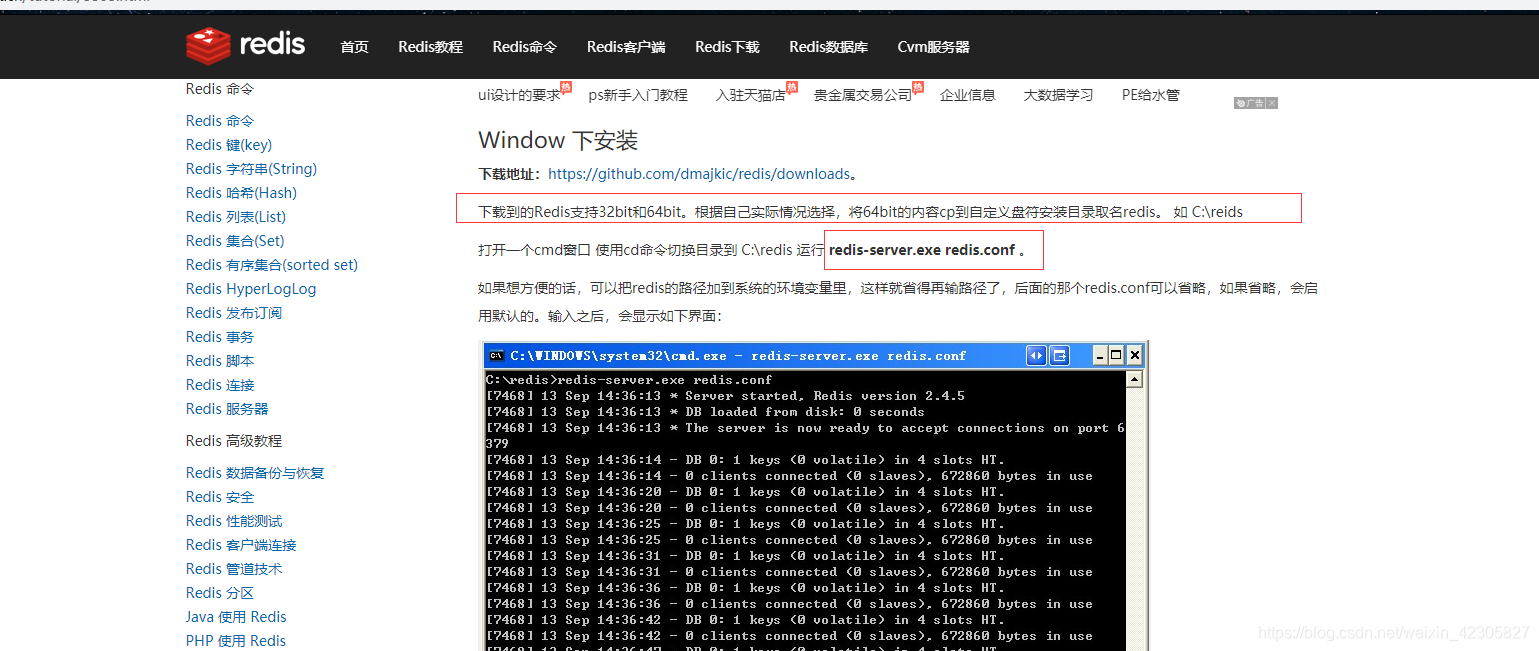Open sidebar link Redis 有序集合(sorted set)
The height and width of the screenshot is (651, 1539).
tap(272, 265)
